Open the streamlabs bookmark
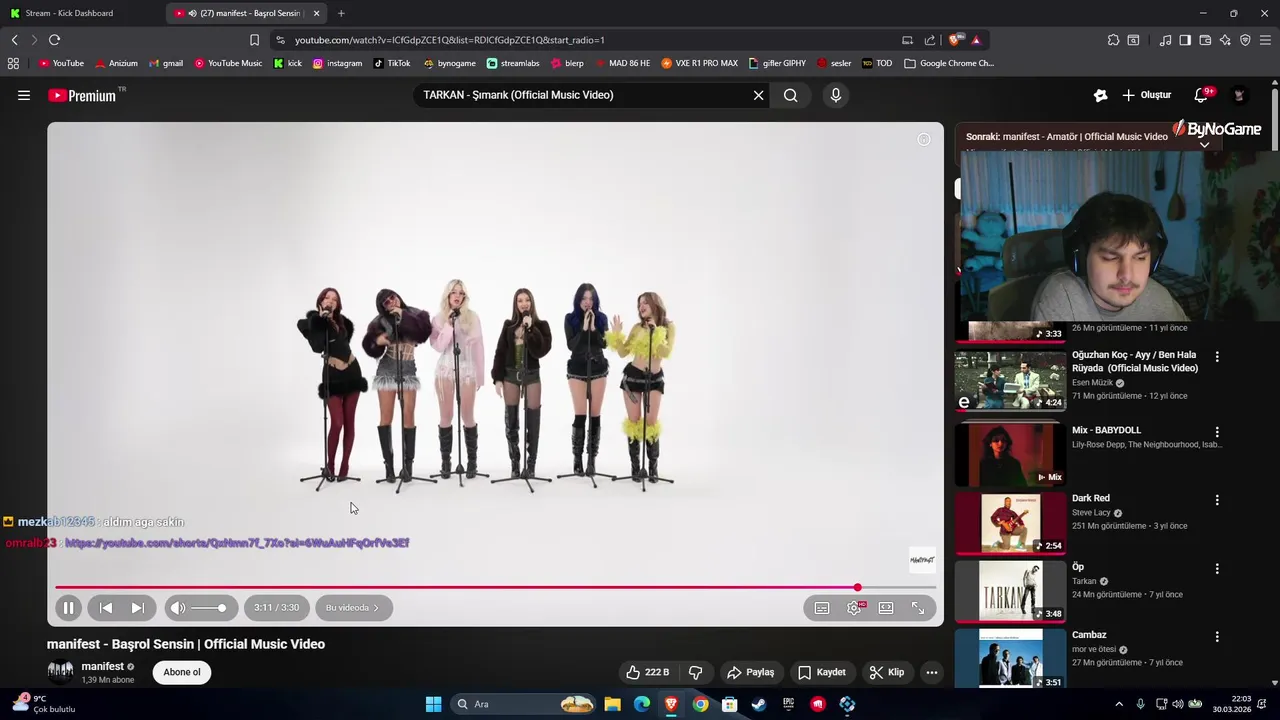The height and width of the screenshot is (720, 1280). (x=513, y=63)
